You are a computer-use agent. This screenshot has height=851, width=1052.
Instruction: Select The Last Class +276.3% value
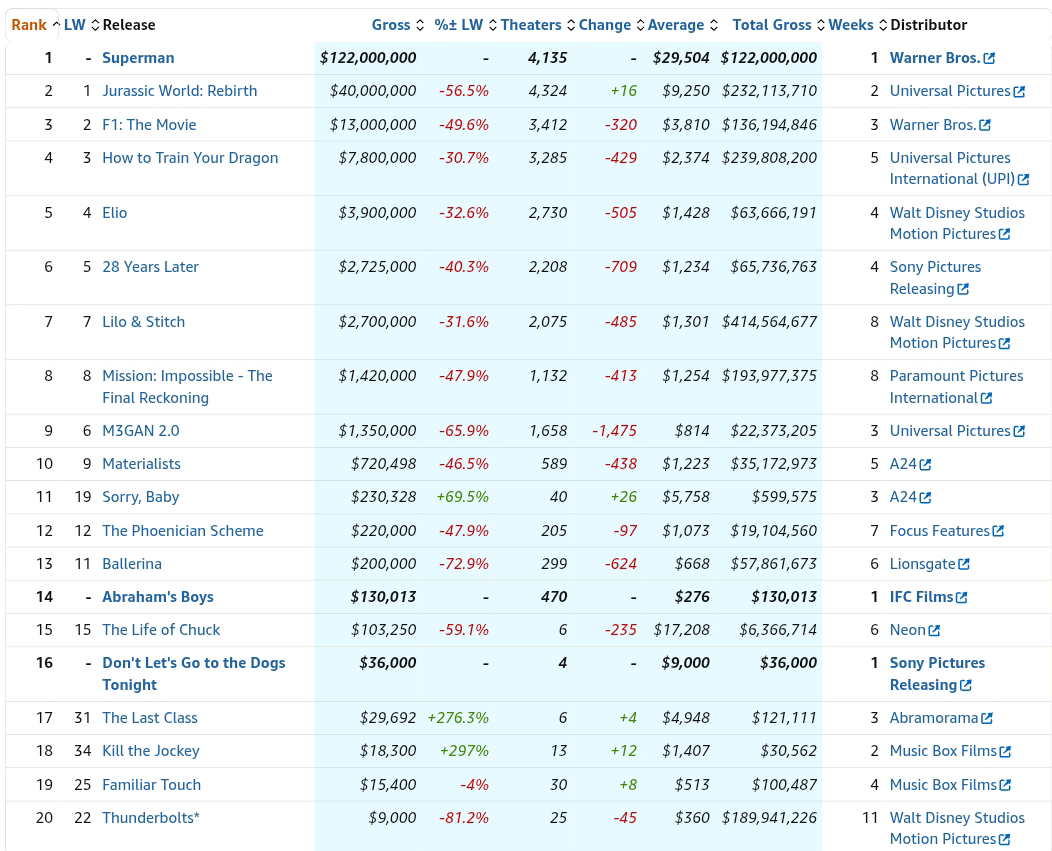click(458, 717)
